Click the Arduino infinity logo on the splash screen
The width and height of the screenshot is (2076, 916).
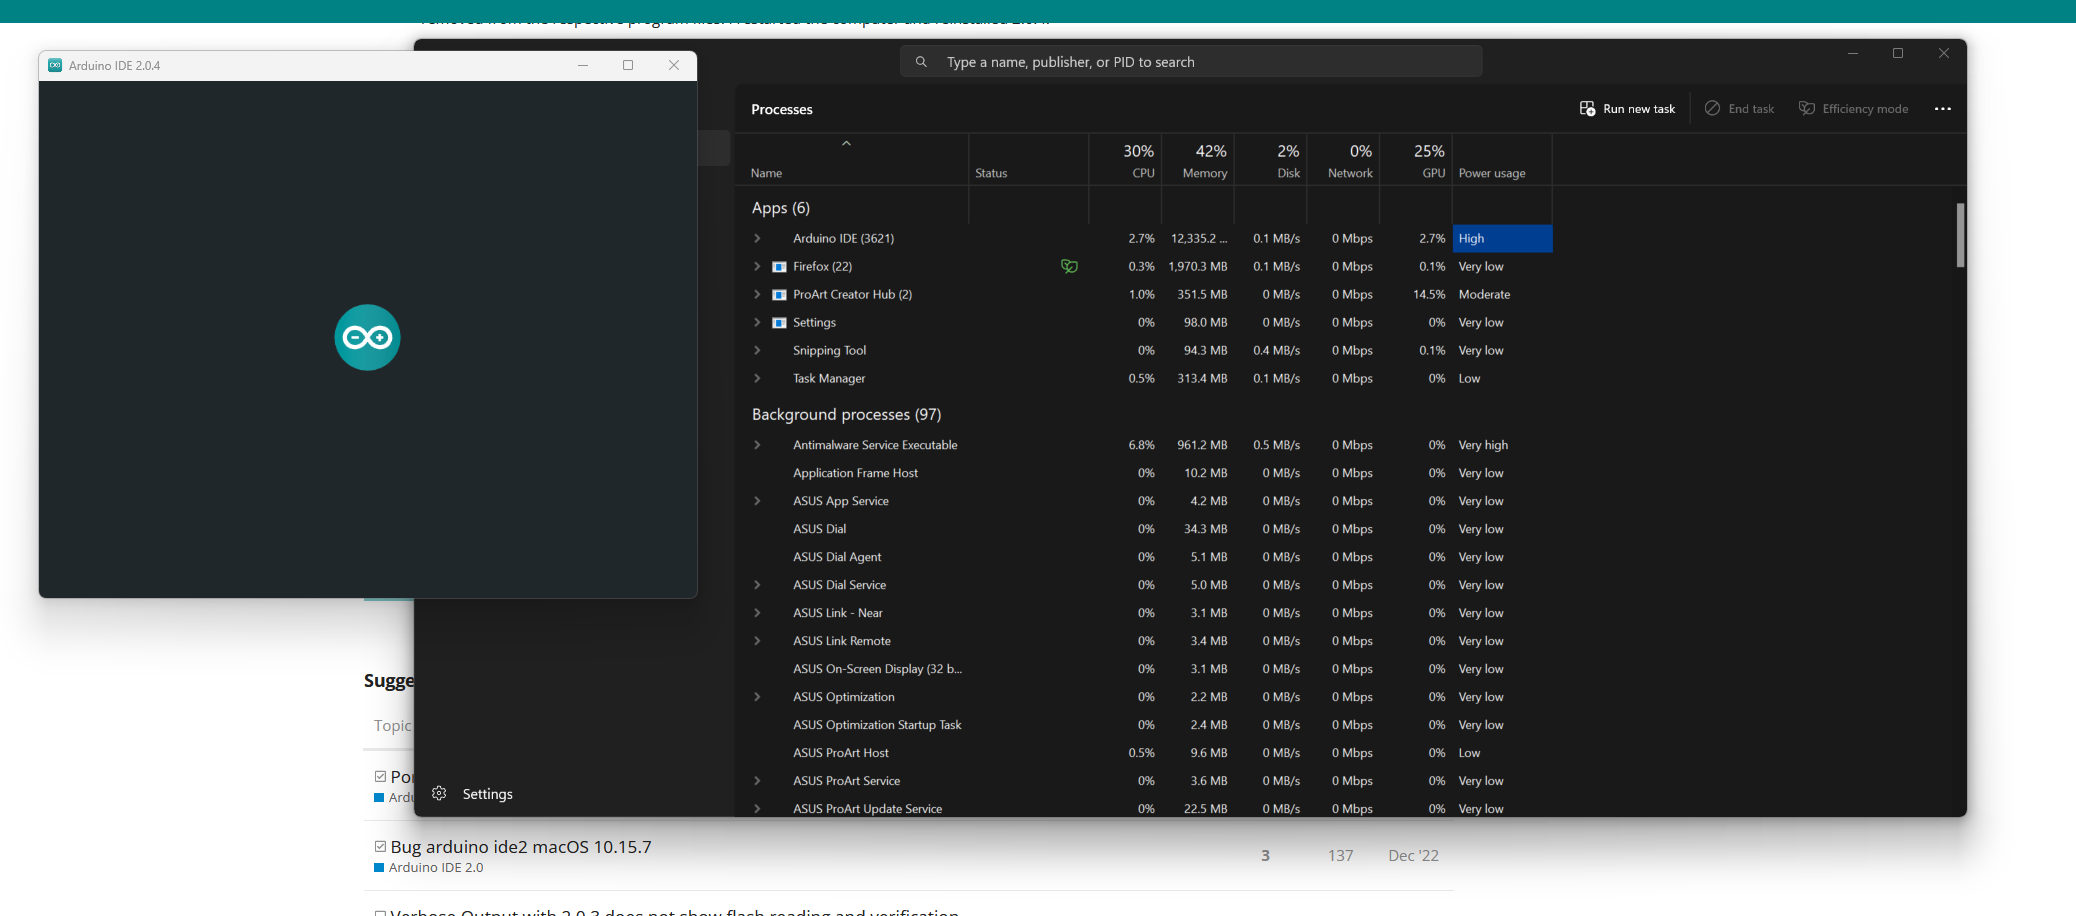pyautogui.click(x=368, y=338)
